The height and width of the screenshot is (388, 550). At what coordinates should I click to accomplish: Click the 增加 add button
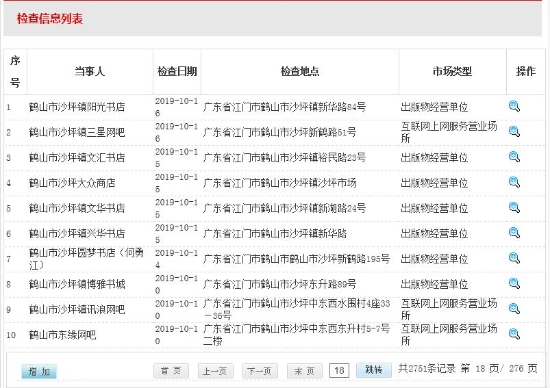pos(39,372)
